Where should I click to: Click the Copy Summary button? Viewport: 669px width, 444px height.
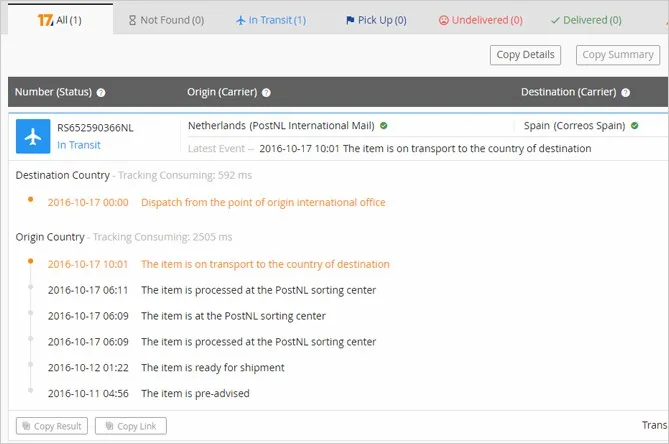pos(618,55)
